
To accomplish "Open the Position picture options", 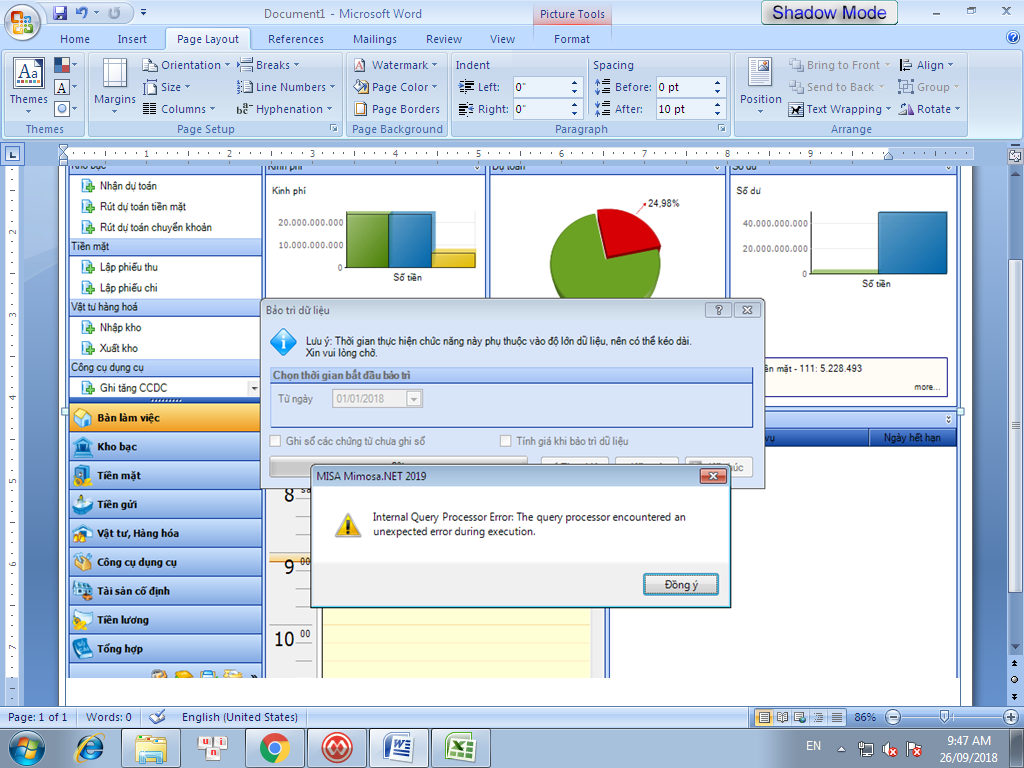I will click(x=760, y=86).
